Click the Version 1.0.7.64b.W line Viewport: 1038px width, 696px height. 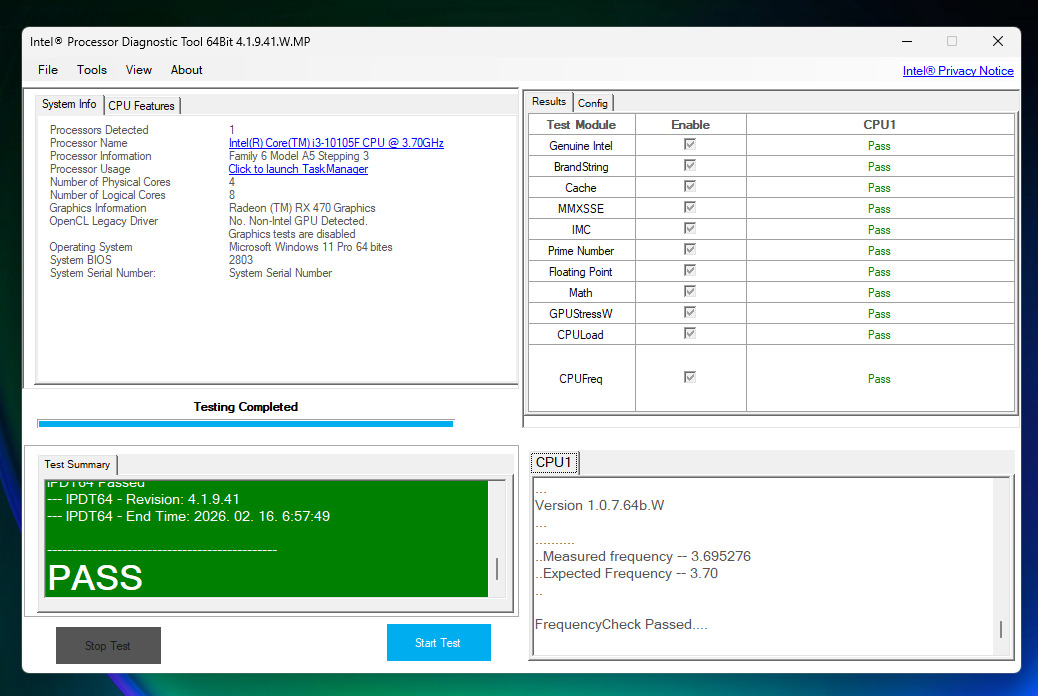(x=599, y=505)
